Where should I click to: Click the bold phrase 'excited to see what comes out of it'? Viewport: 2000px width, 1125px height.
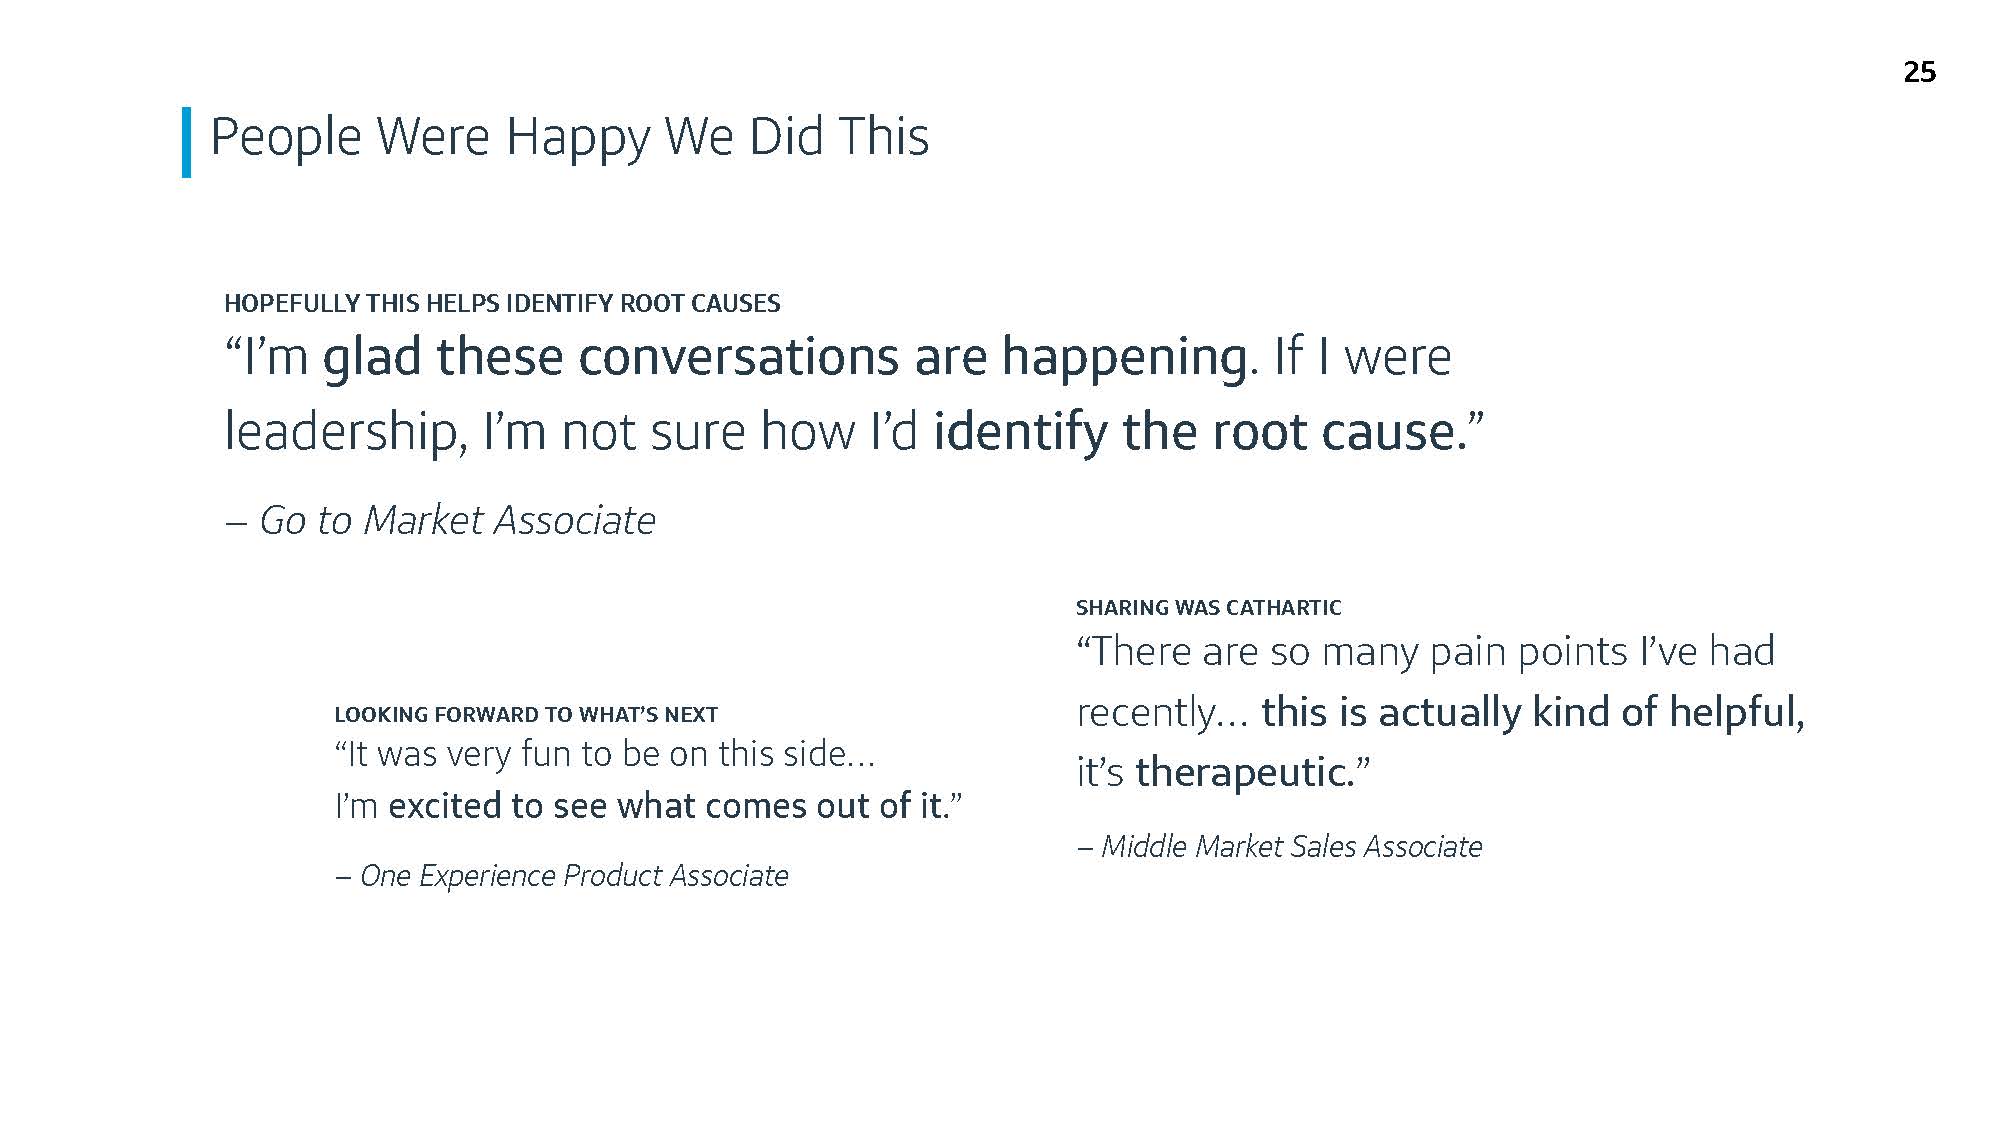pos(666,806)
